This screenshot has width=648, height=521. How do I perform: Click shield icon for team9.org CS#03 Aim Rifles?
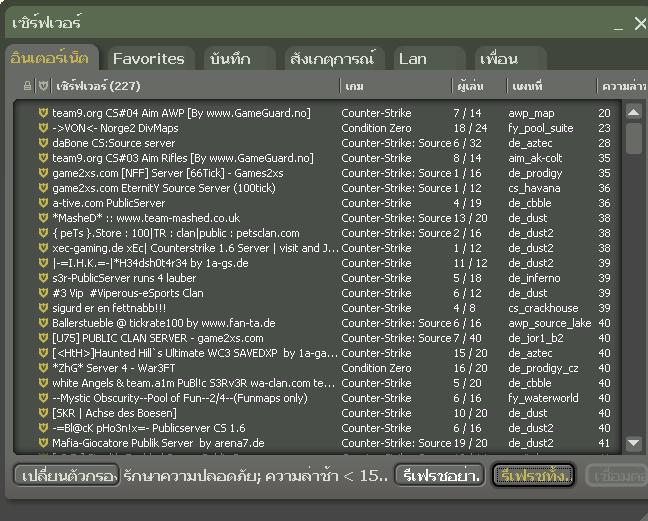43,158
